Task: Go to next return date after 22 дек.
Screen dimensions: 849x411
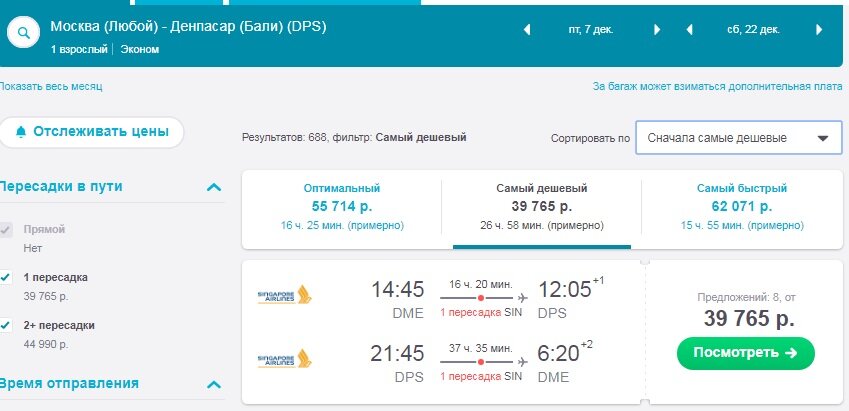Action: [x=819, y=30]
